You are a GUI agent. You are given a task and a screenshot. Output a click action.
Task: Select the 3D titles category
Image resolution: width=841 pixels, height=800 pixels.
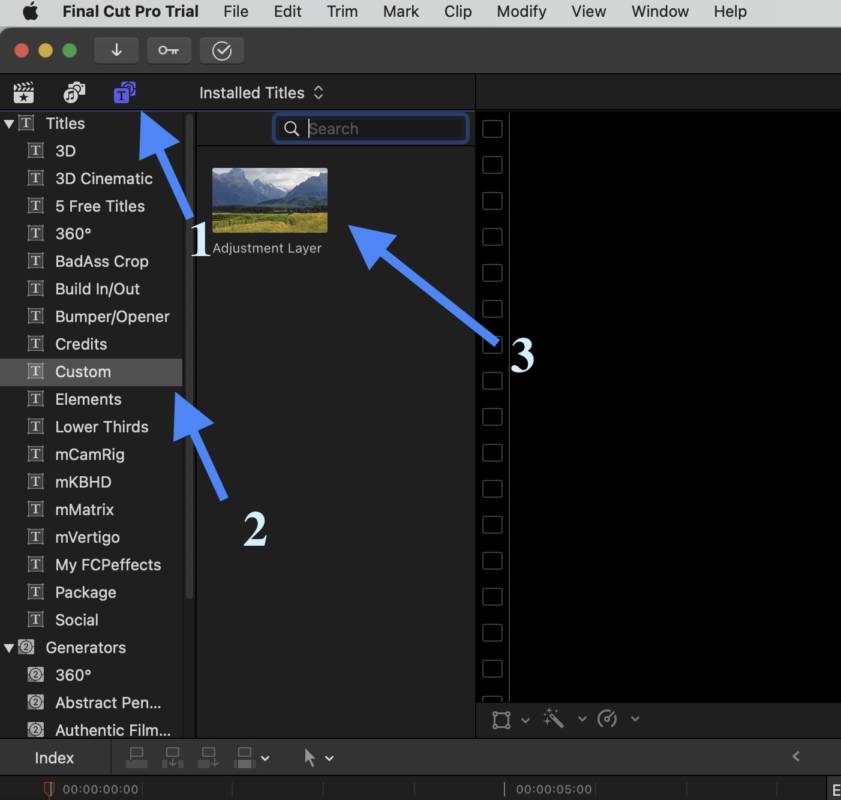point(91,151)
